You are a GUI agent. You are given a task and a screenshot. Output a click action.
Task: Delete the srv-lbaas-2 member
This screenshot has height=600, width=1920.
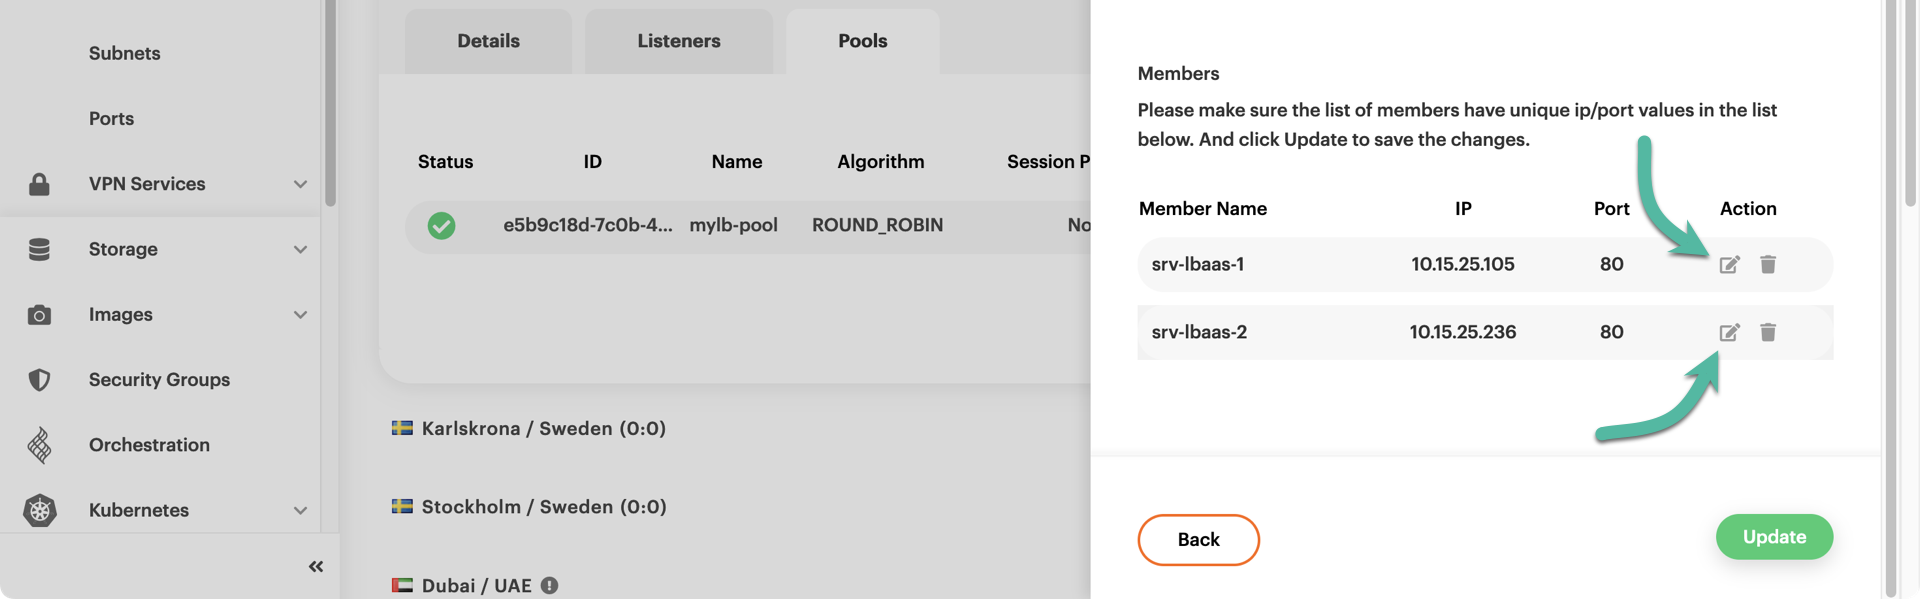[1768, 333]
